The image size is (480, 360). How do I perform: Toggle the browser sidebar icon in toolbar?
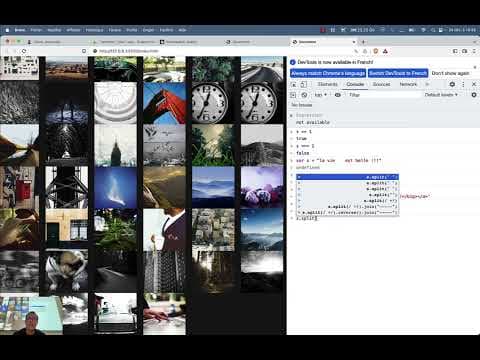455,51
